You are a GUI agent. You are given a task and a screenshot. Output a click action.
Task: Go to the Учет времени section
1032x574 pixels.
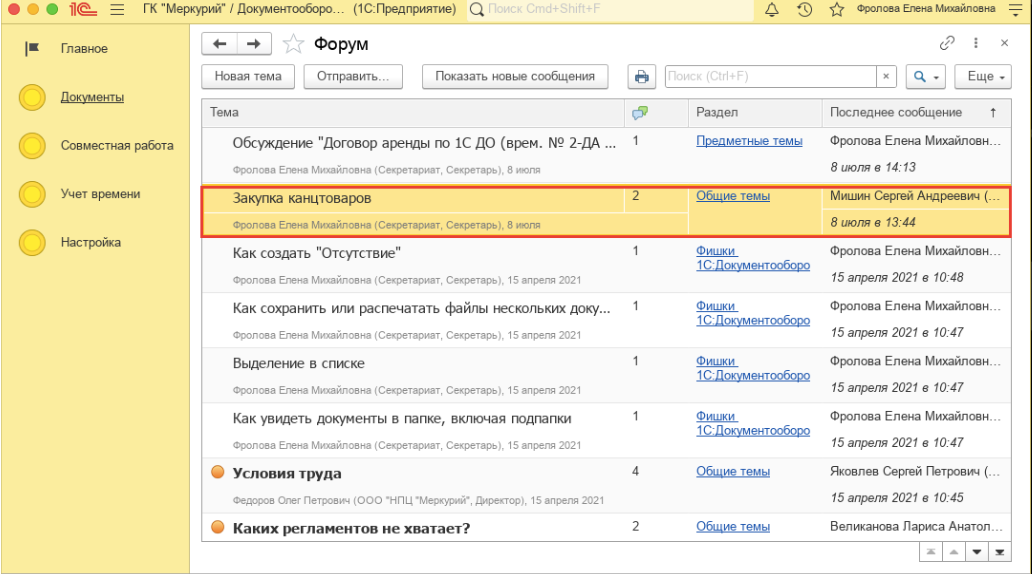[100, 194]
